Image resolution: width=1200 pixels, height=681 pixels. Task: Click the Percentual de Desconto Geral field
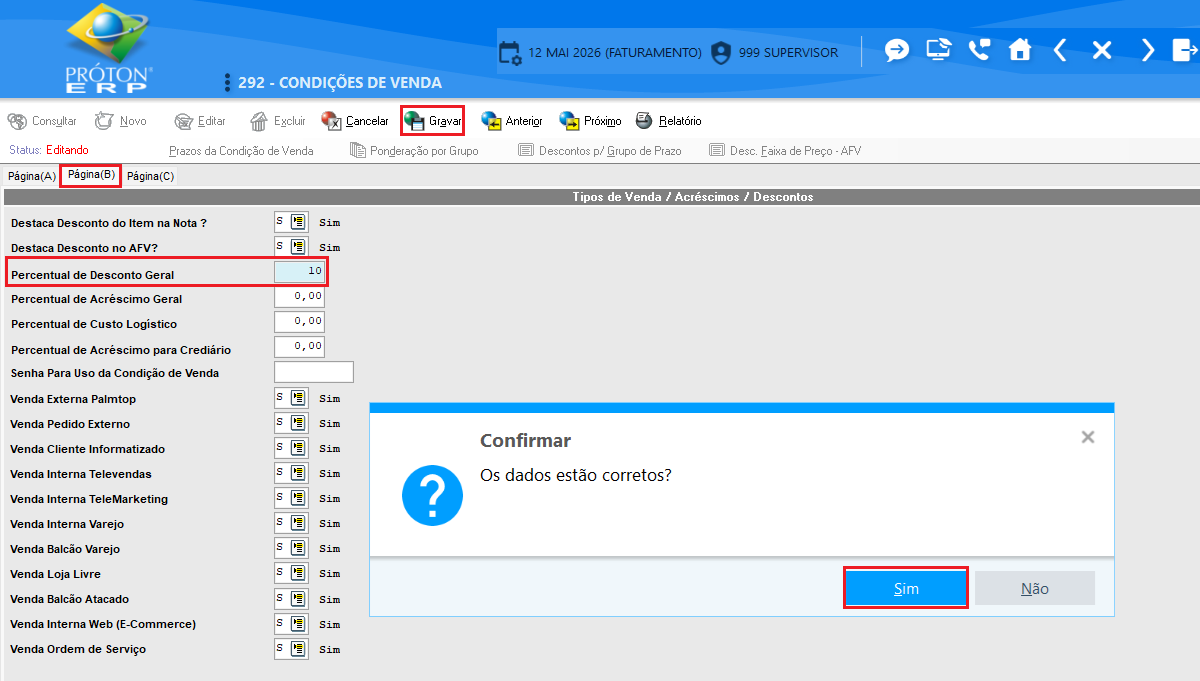coord(299,272)
